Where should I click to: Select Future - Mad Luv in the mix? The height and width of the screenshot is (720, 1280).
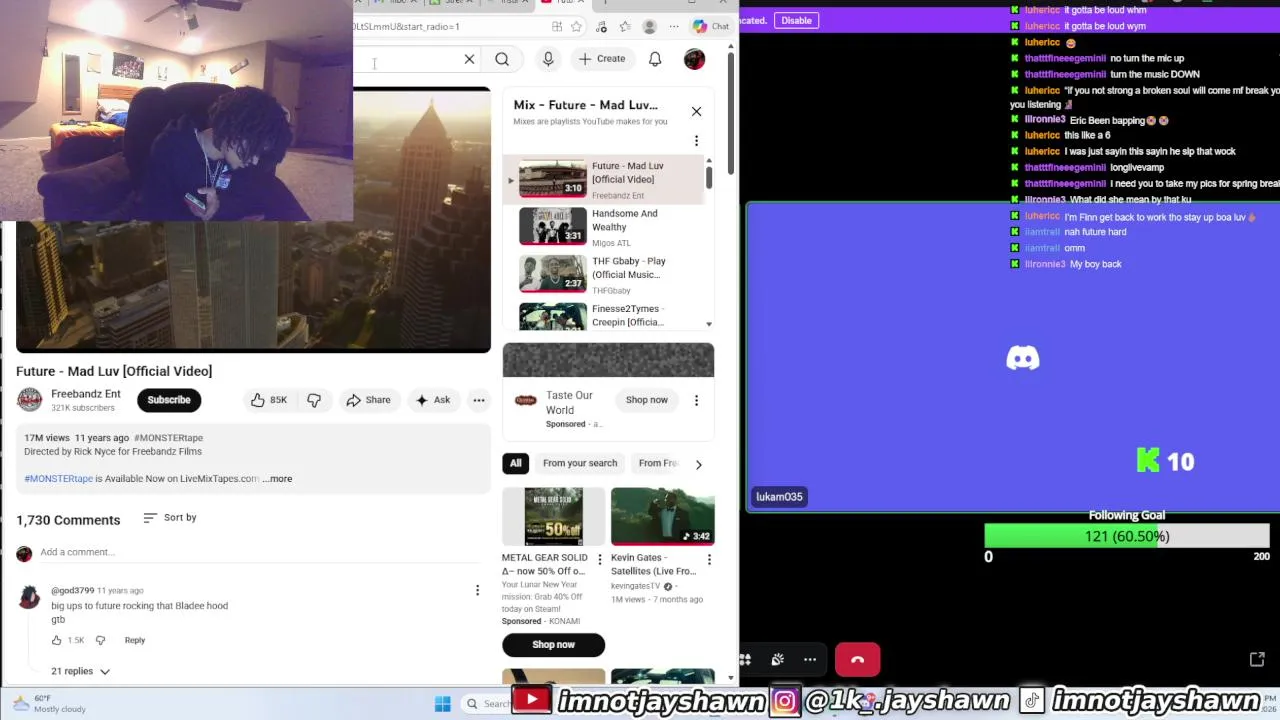tap(605, 180)
